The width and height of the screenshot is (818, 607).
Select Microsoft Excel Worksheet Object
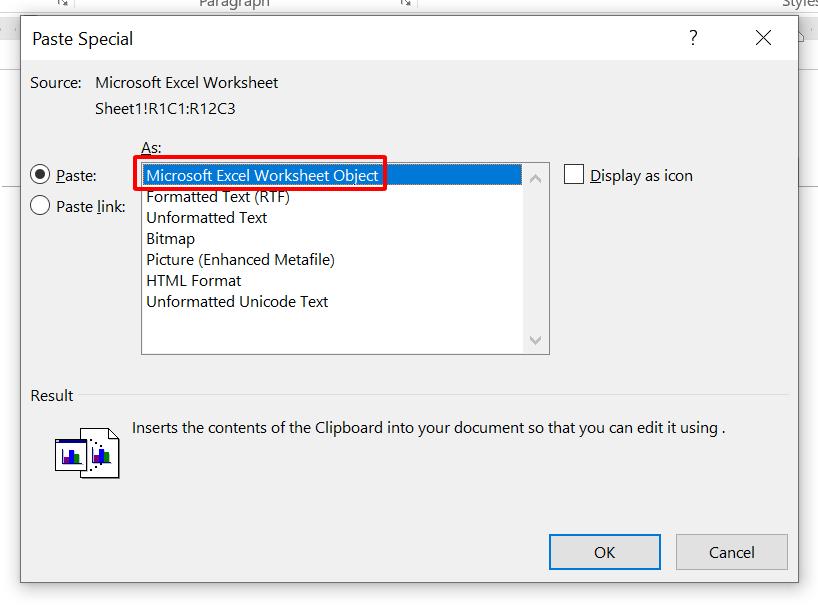click(263, 174)
